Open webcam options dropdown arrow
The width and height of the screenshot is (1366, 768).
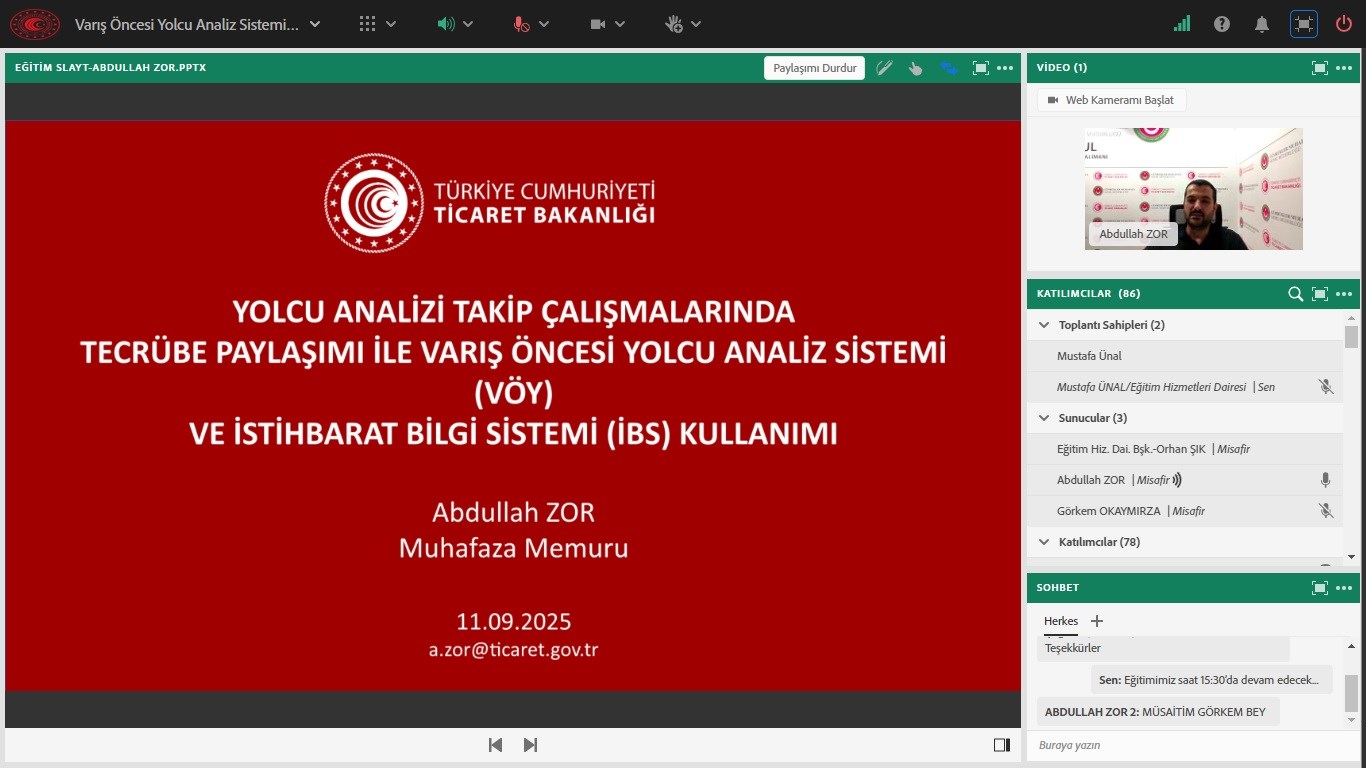620,24
